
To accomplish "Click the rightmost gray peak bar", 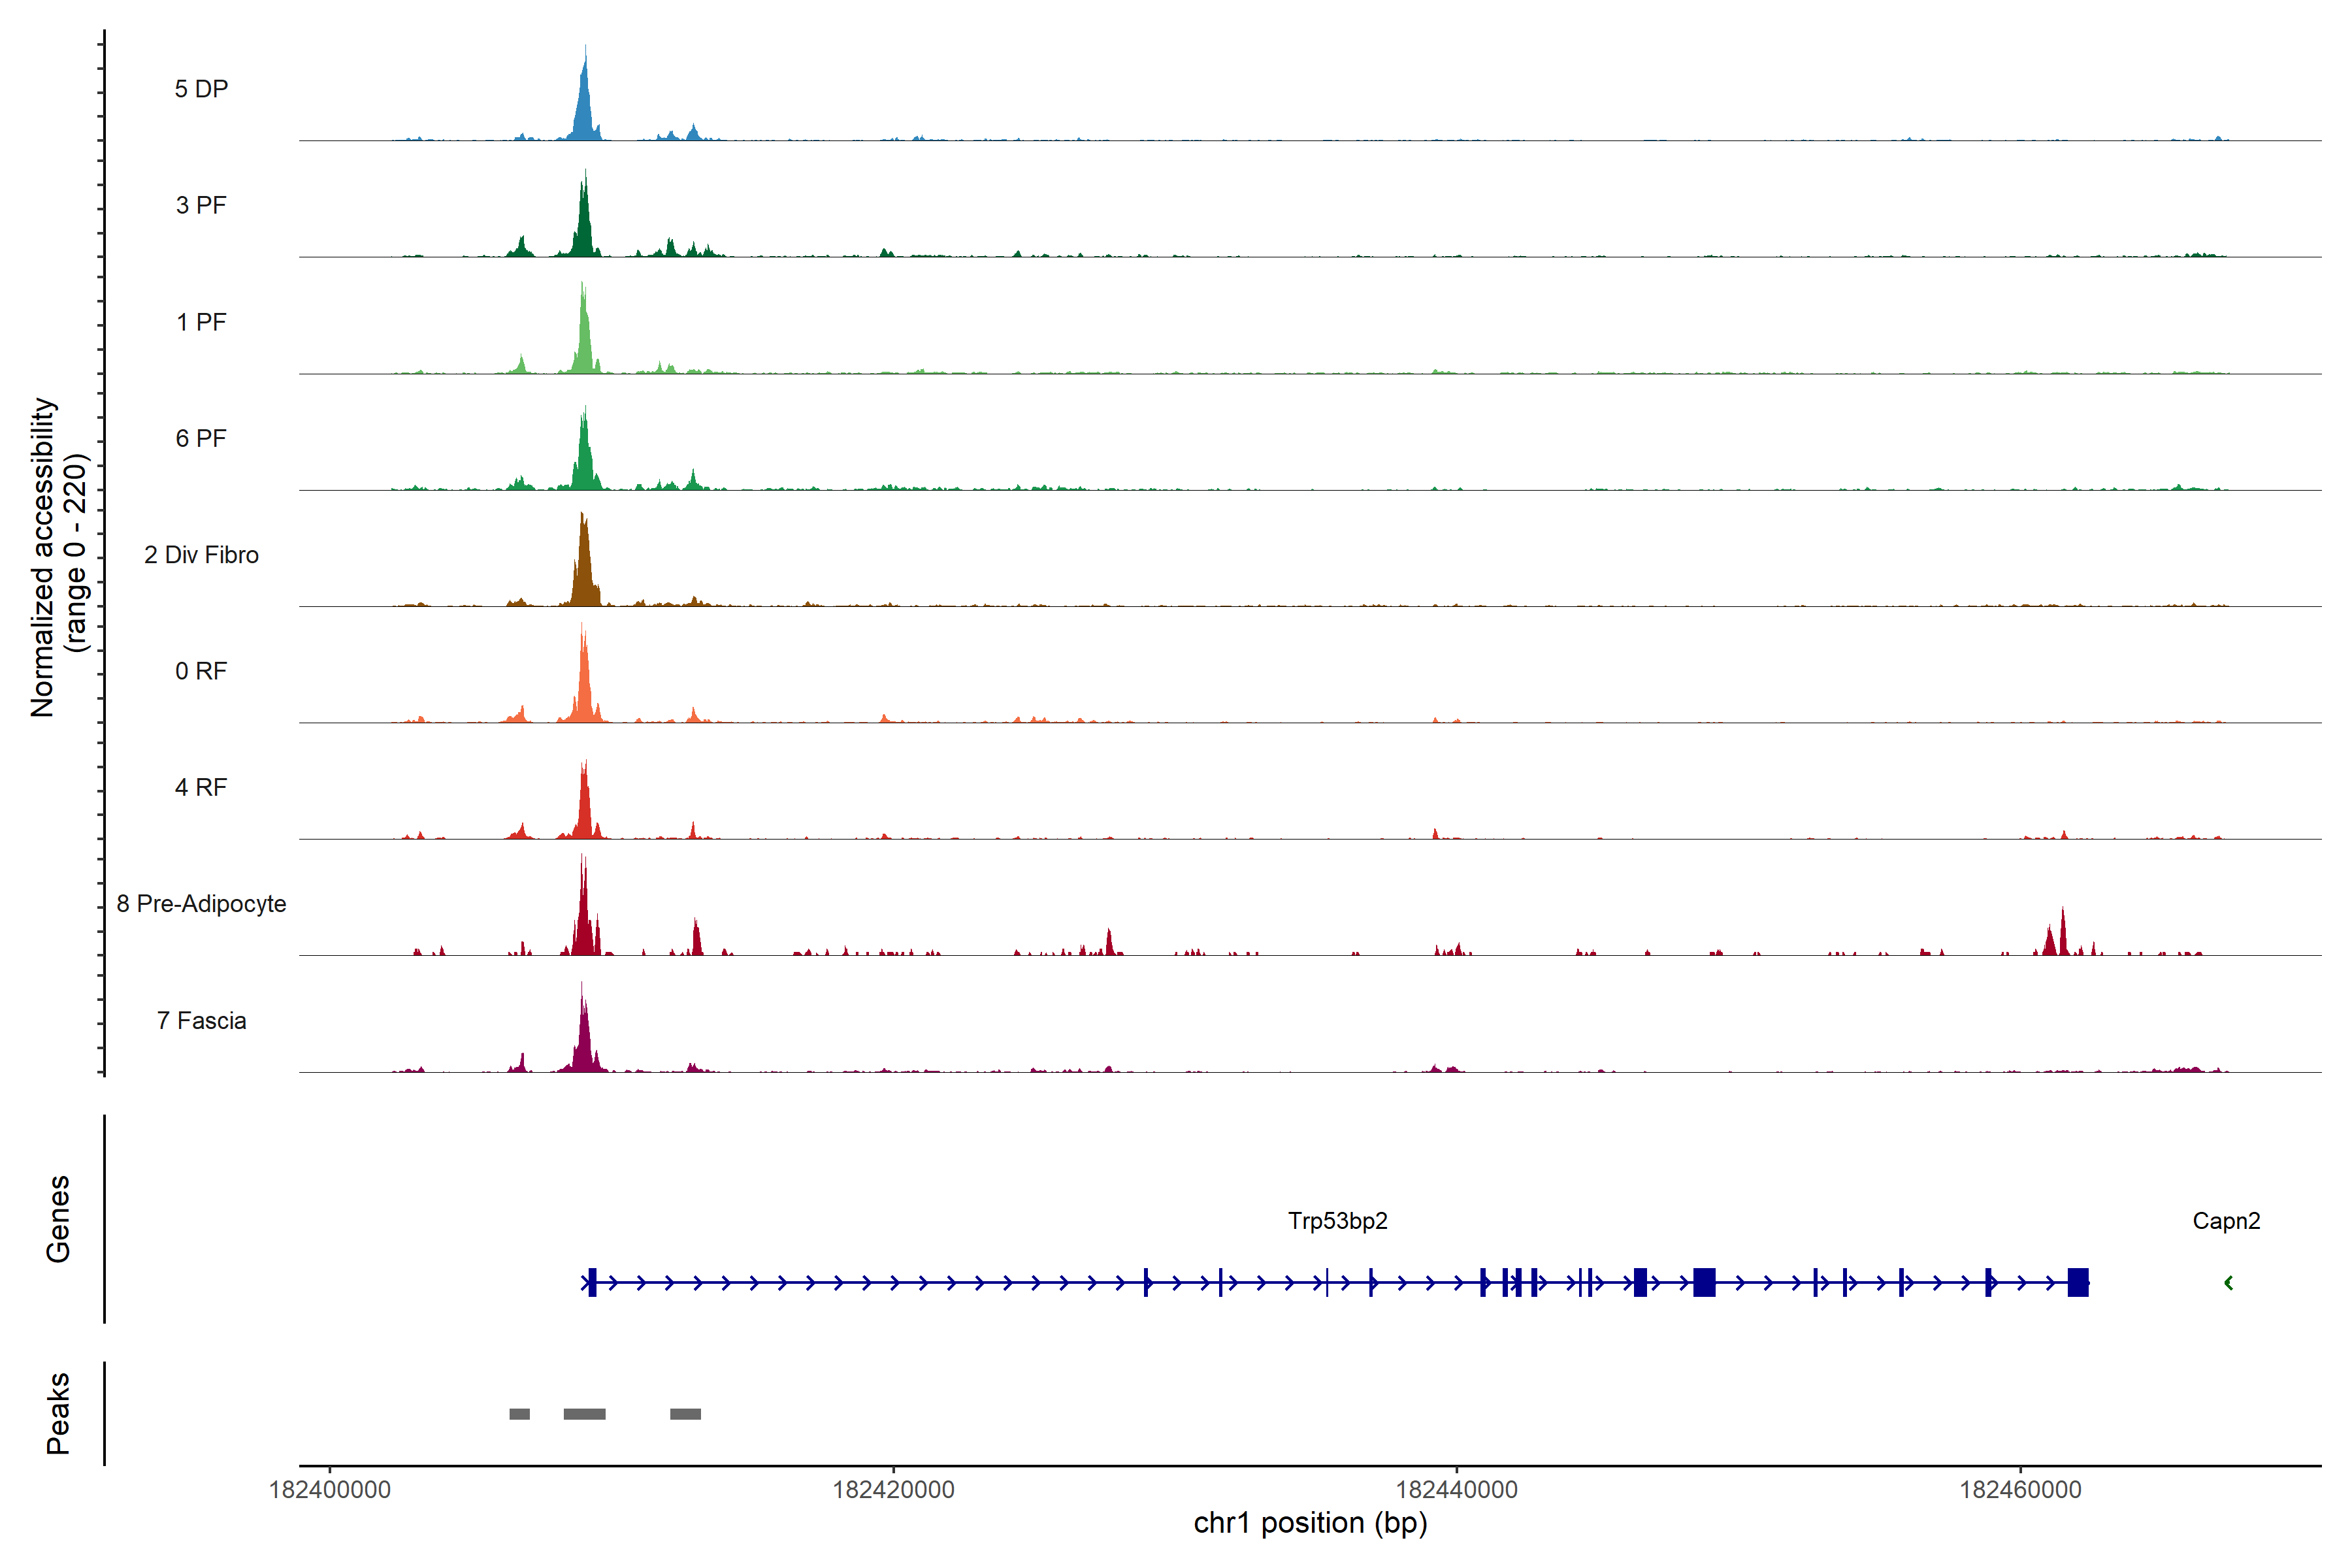I will 685,1414.
